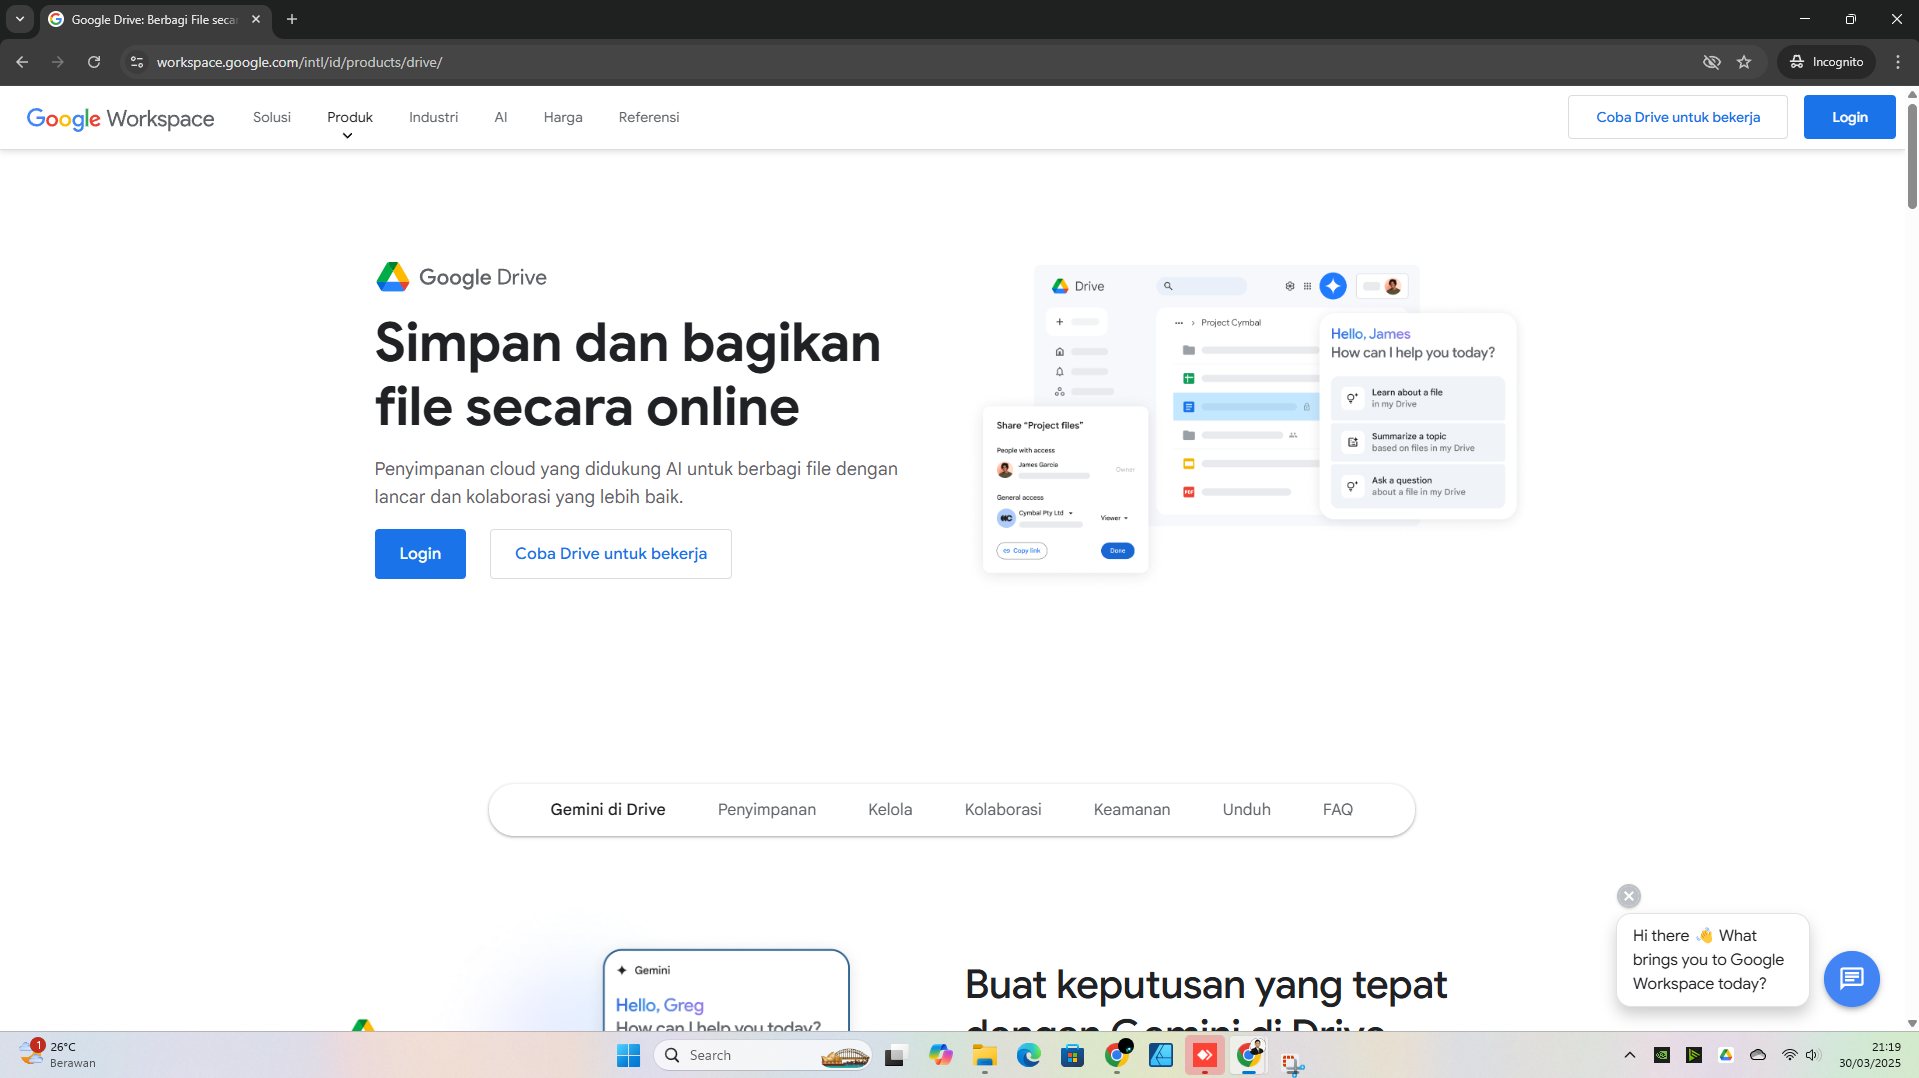Image resolution: width=1919 pixels, height=1078 pixels.
Task: Click the page vertical scrollbar thumb
Action: [x=1912, y=155]
